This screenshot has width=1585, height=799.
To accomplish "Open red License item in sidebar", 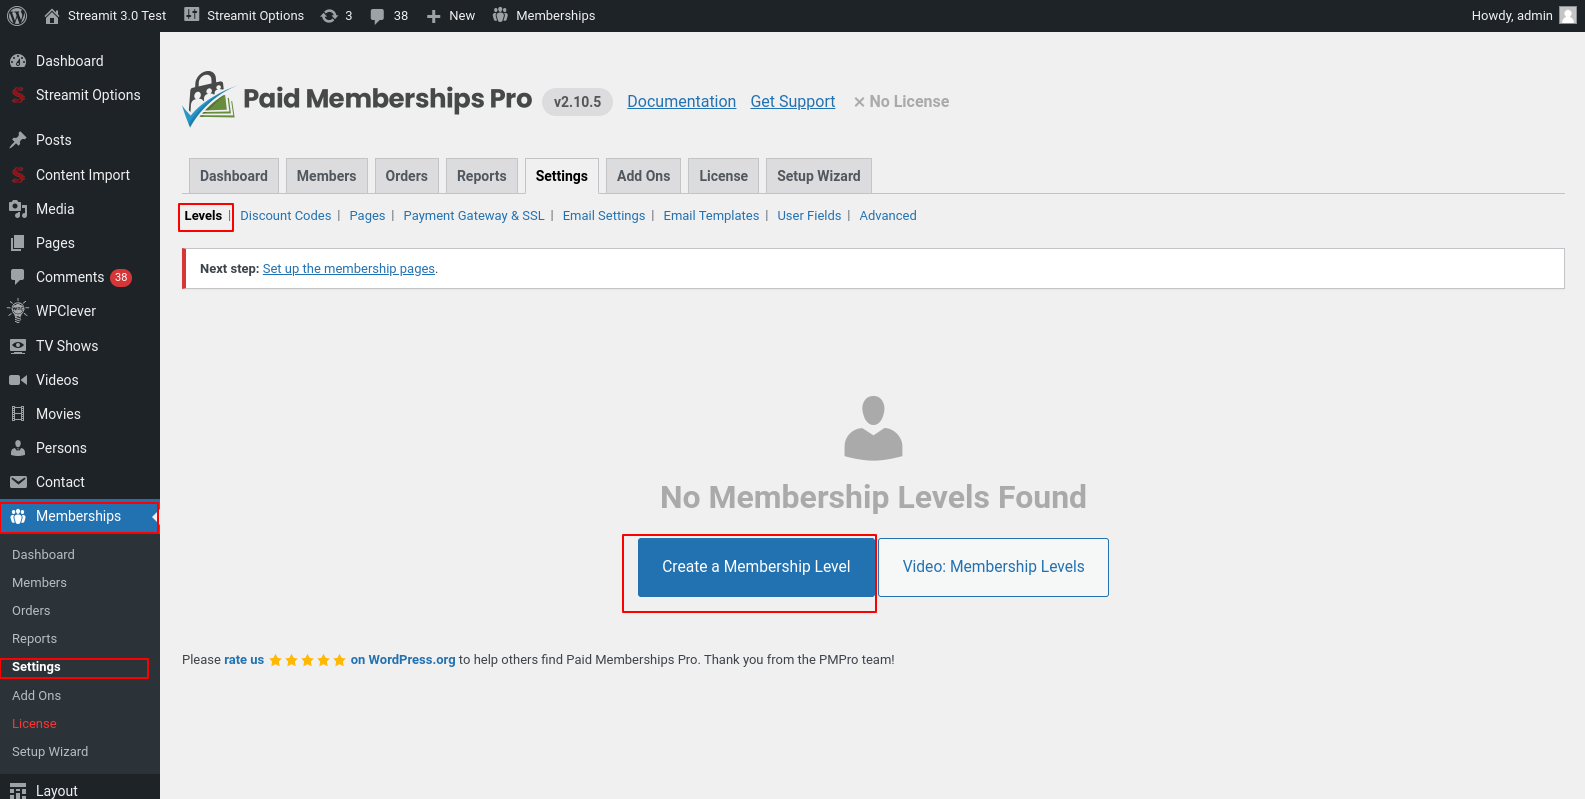I will [x=34, y=724].
